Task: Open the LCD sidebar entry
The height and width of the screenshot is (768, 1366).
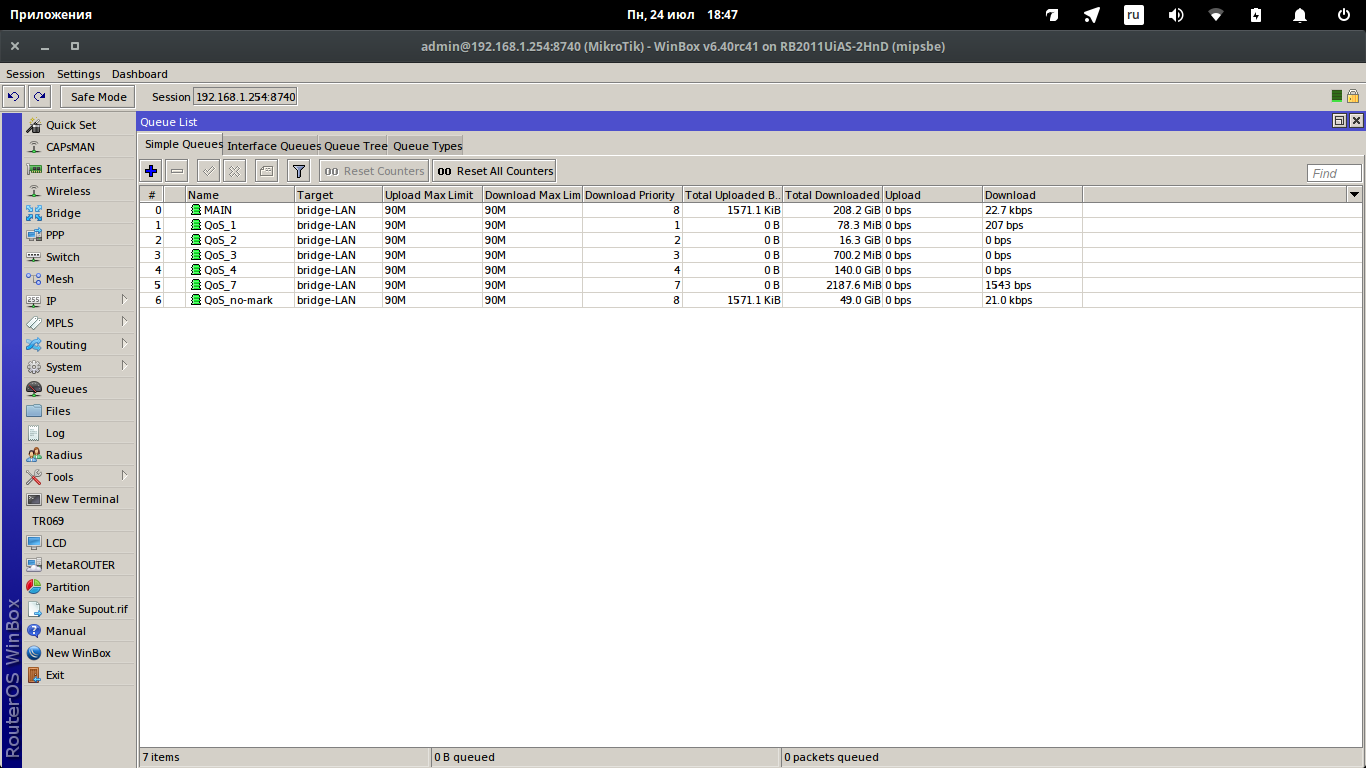Action: [79, 543]
